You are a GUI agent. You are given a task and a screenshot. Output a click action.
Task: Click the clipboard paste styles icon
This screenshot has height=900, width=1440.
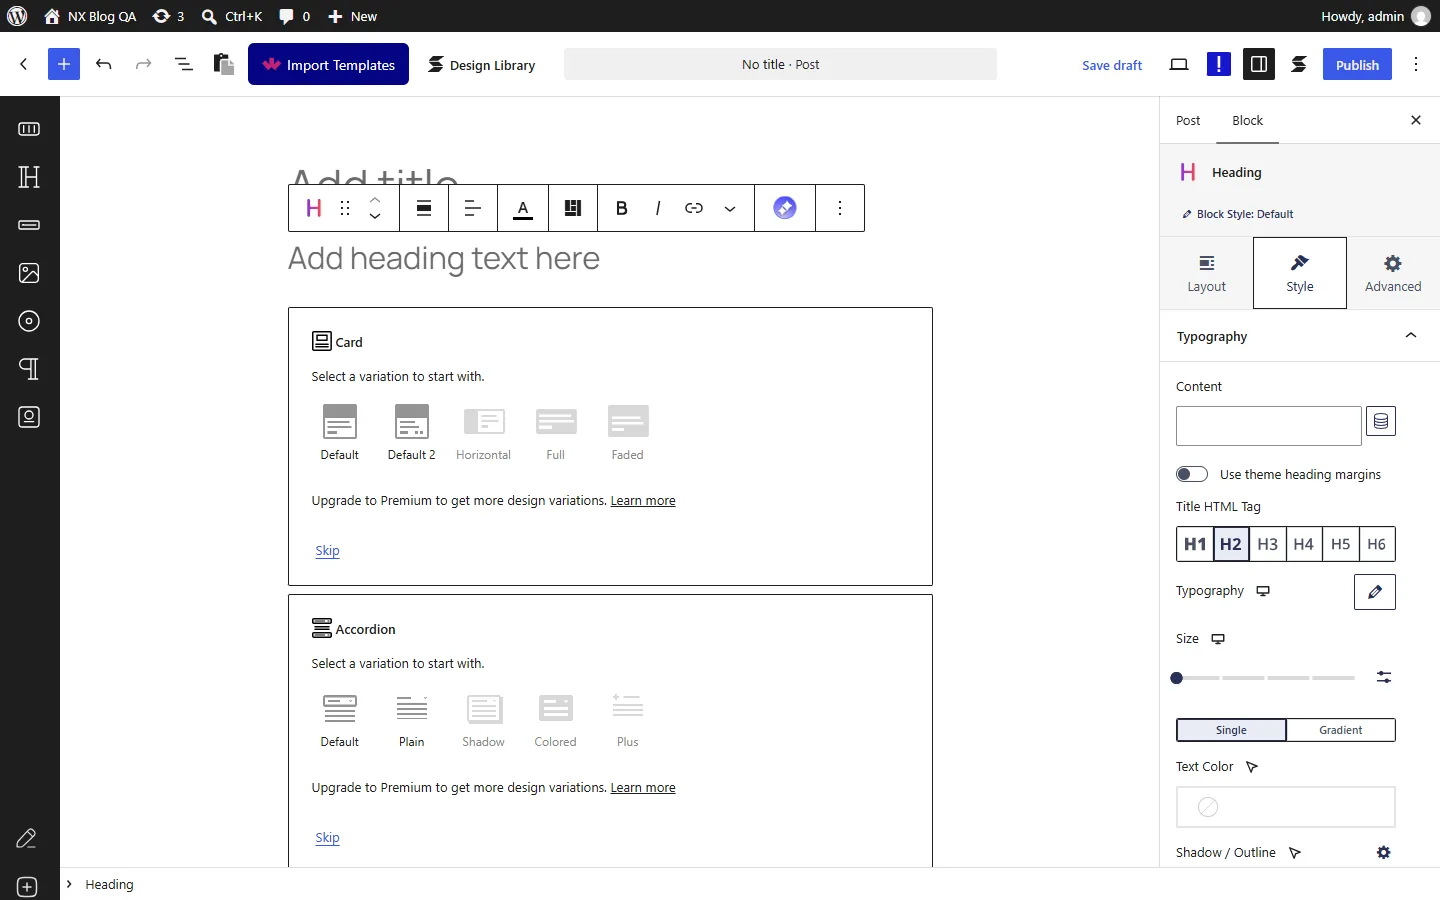(224, 64)
